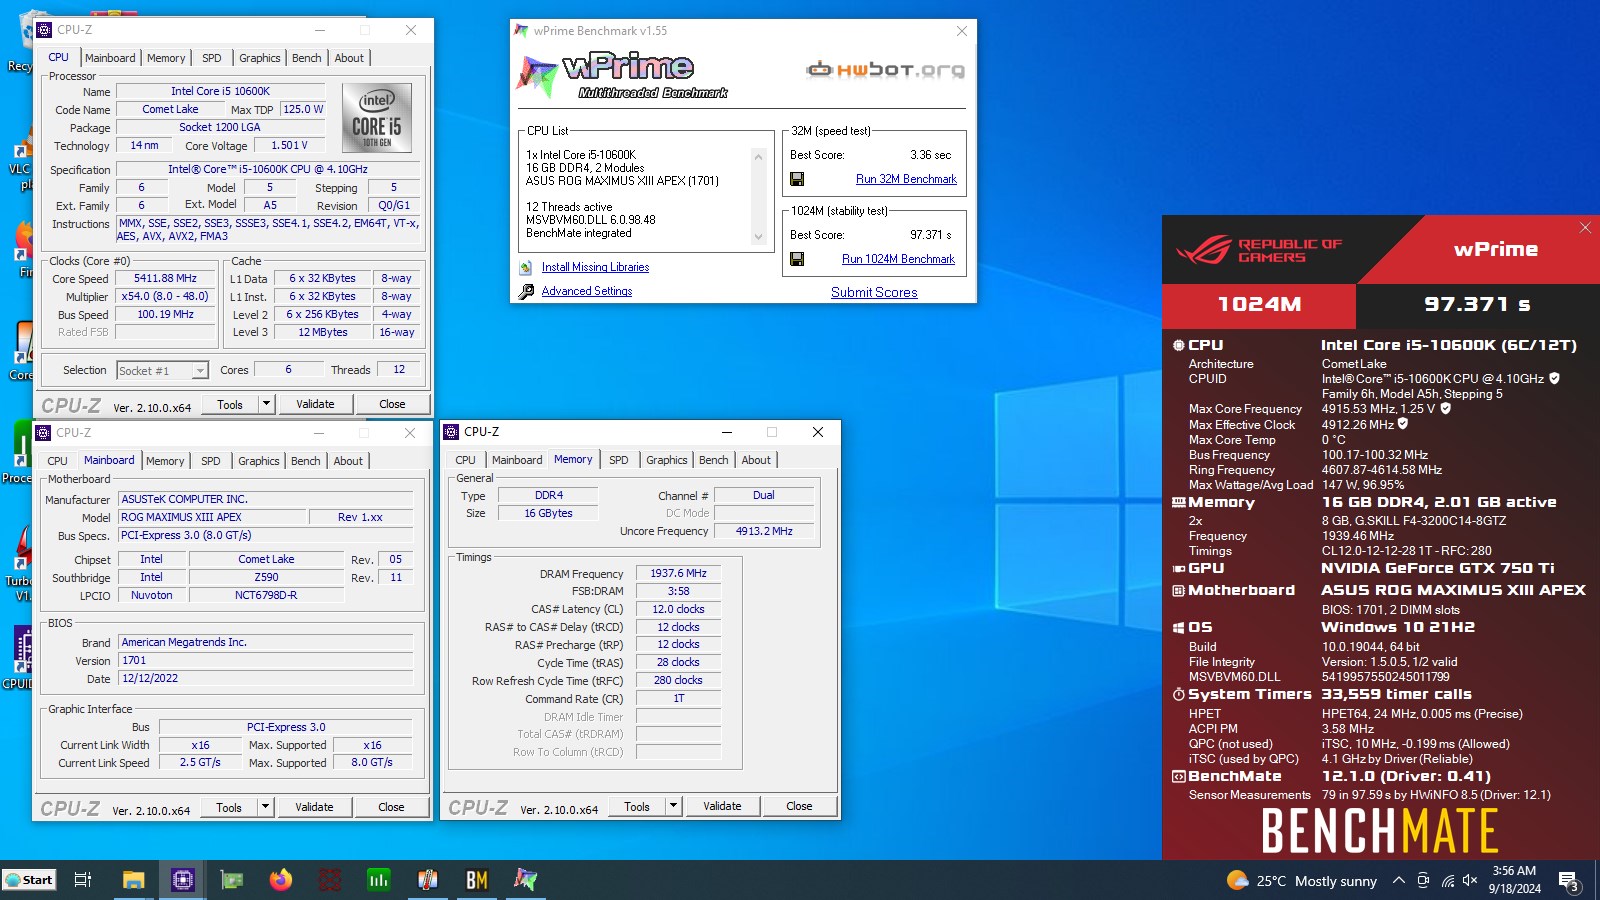This screenshot has height=900, width=1600.
Task: Click the muted speaker icon in system tray
Action: pos(1470,881)
